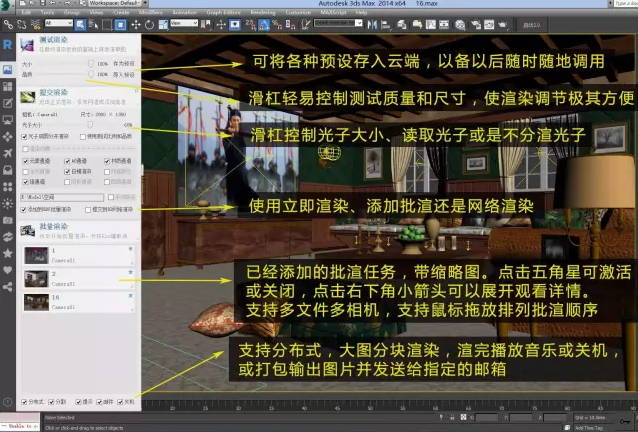The width and height of the screenshot is (638, 432).
Task: Open the Tools menu
Action: tap(47, 12)
